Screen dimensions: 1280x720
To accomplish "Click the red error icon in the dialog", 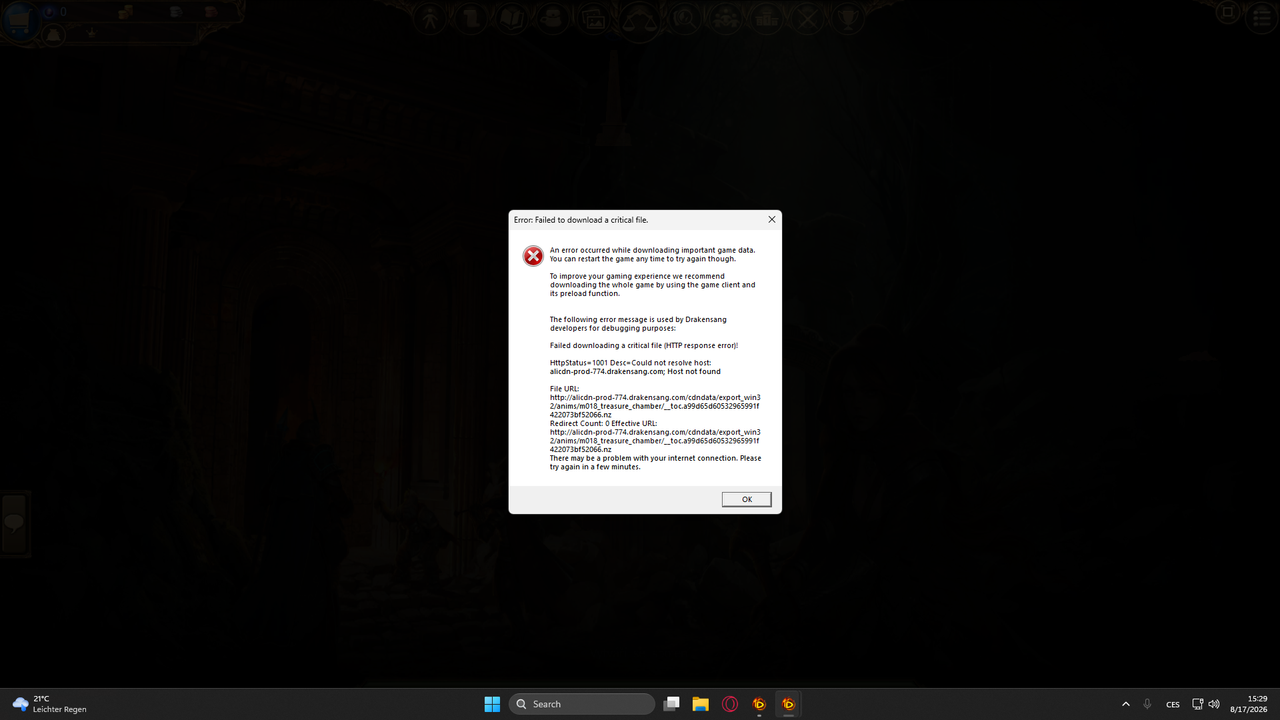I will point(533,256).
